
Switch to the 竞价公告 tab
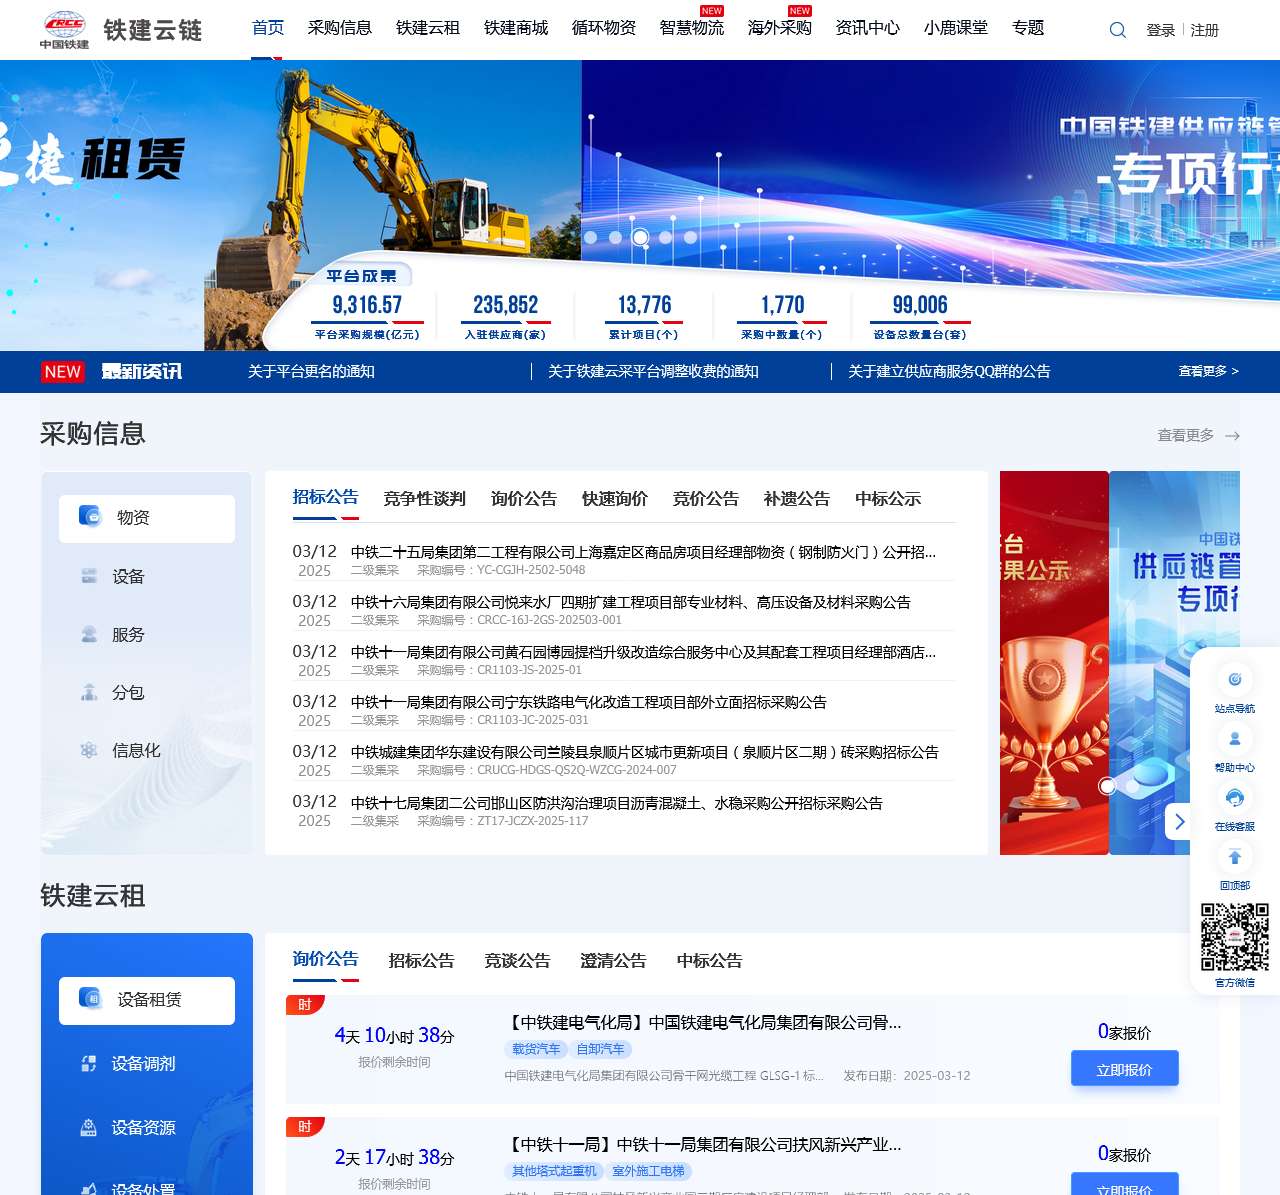tap(706, 499)
